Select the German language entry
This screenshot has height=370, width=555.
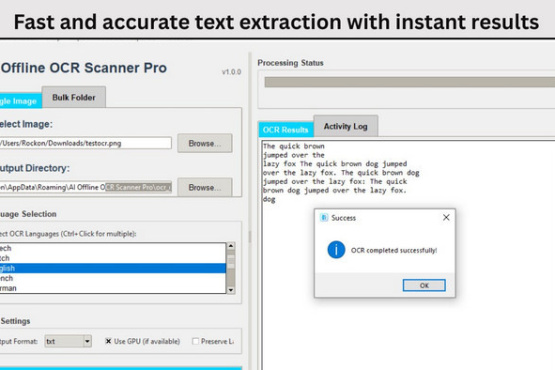coord(113,288)
